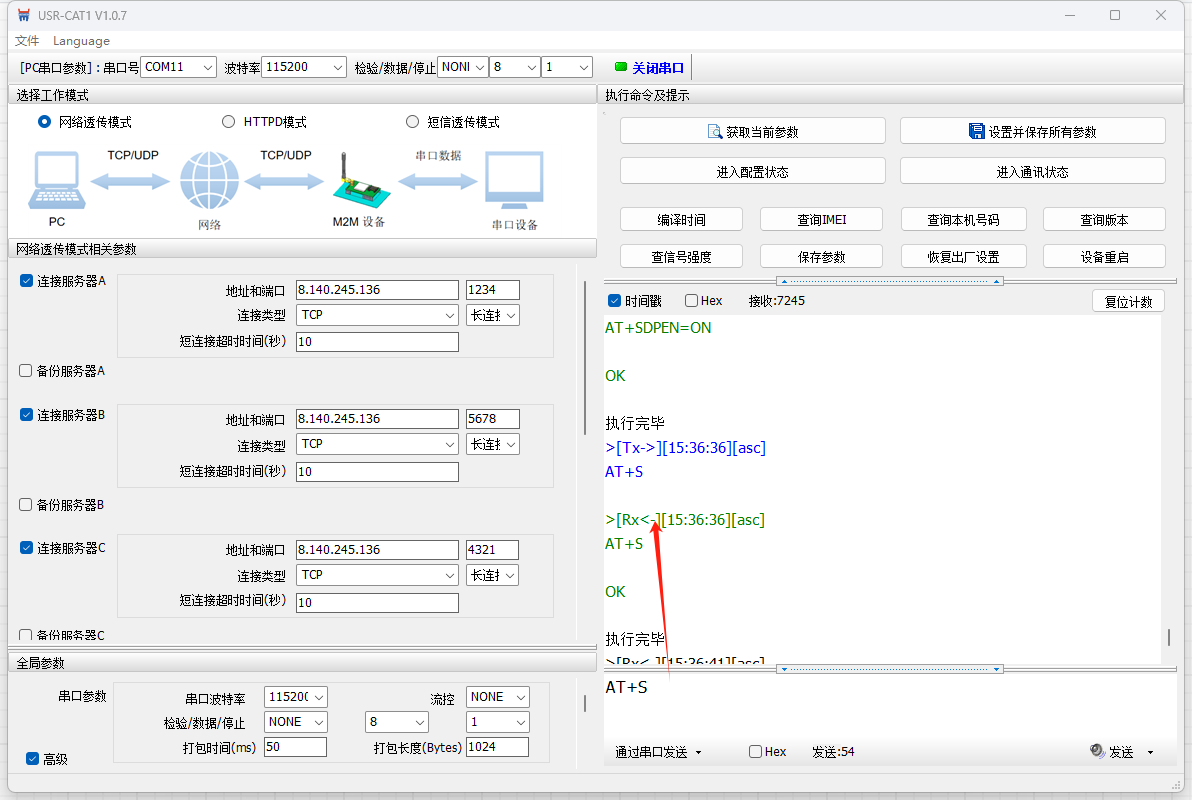Image resolution: width=1192 pixels, height=800 pixels.
Task: Click the green serial port status indicator
Action: point(621,68)
